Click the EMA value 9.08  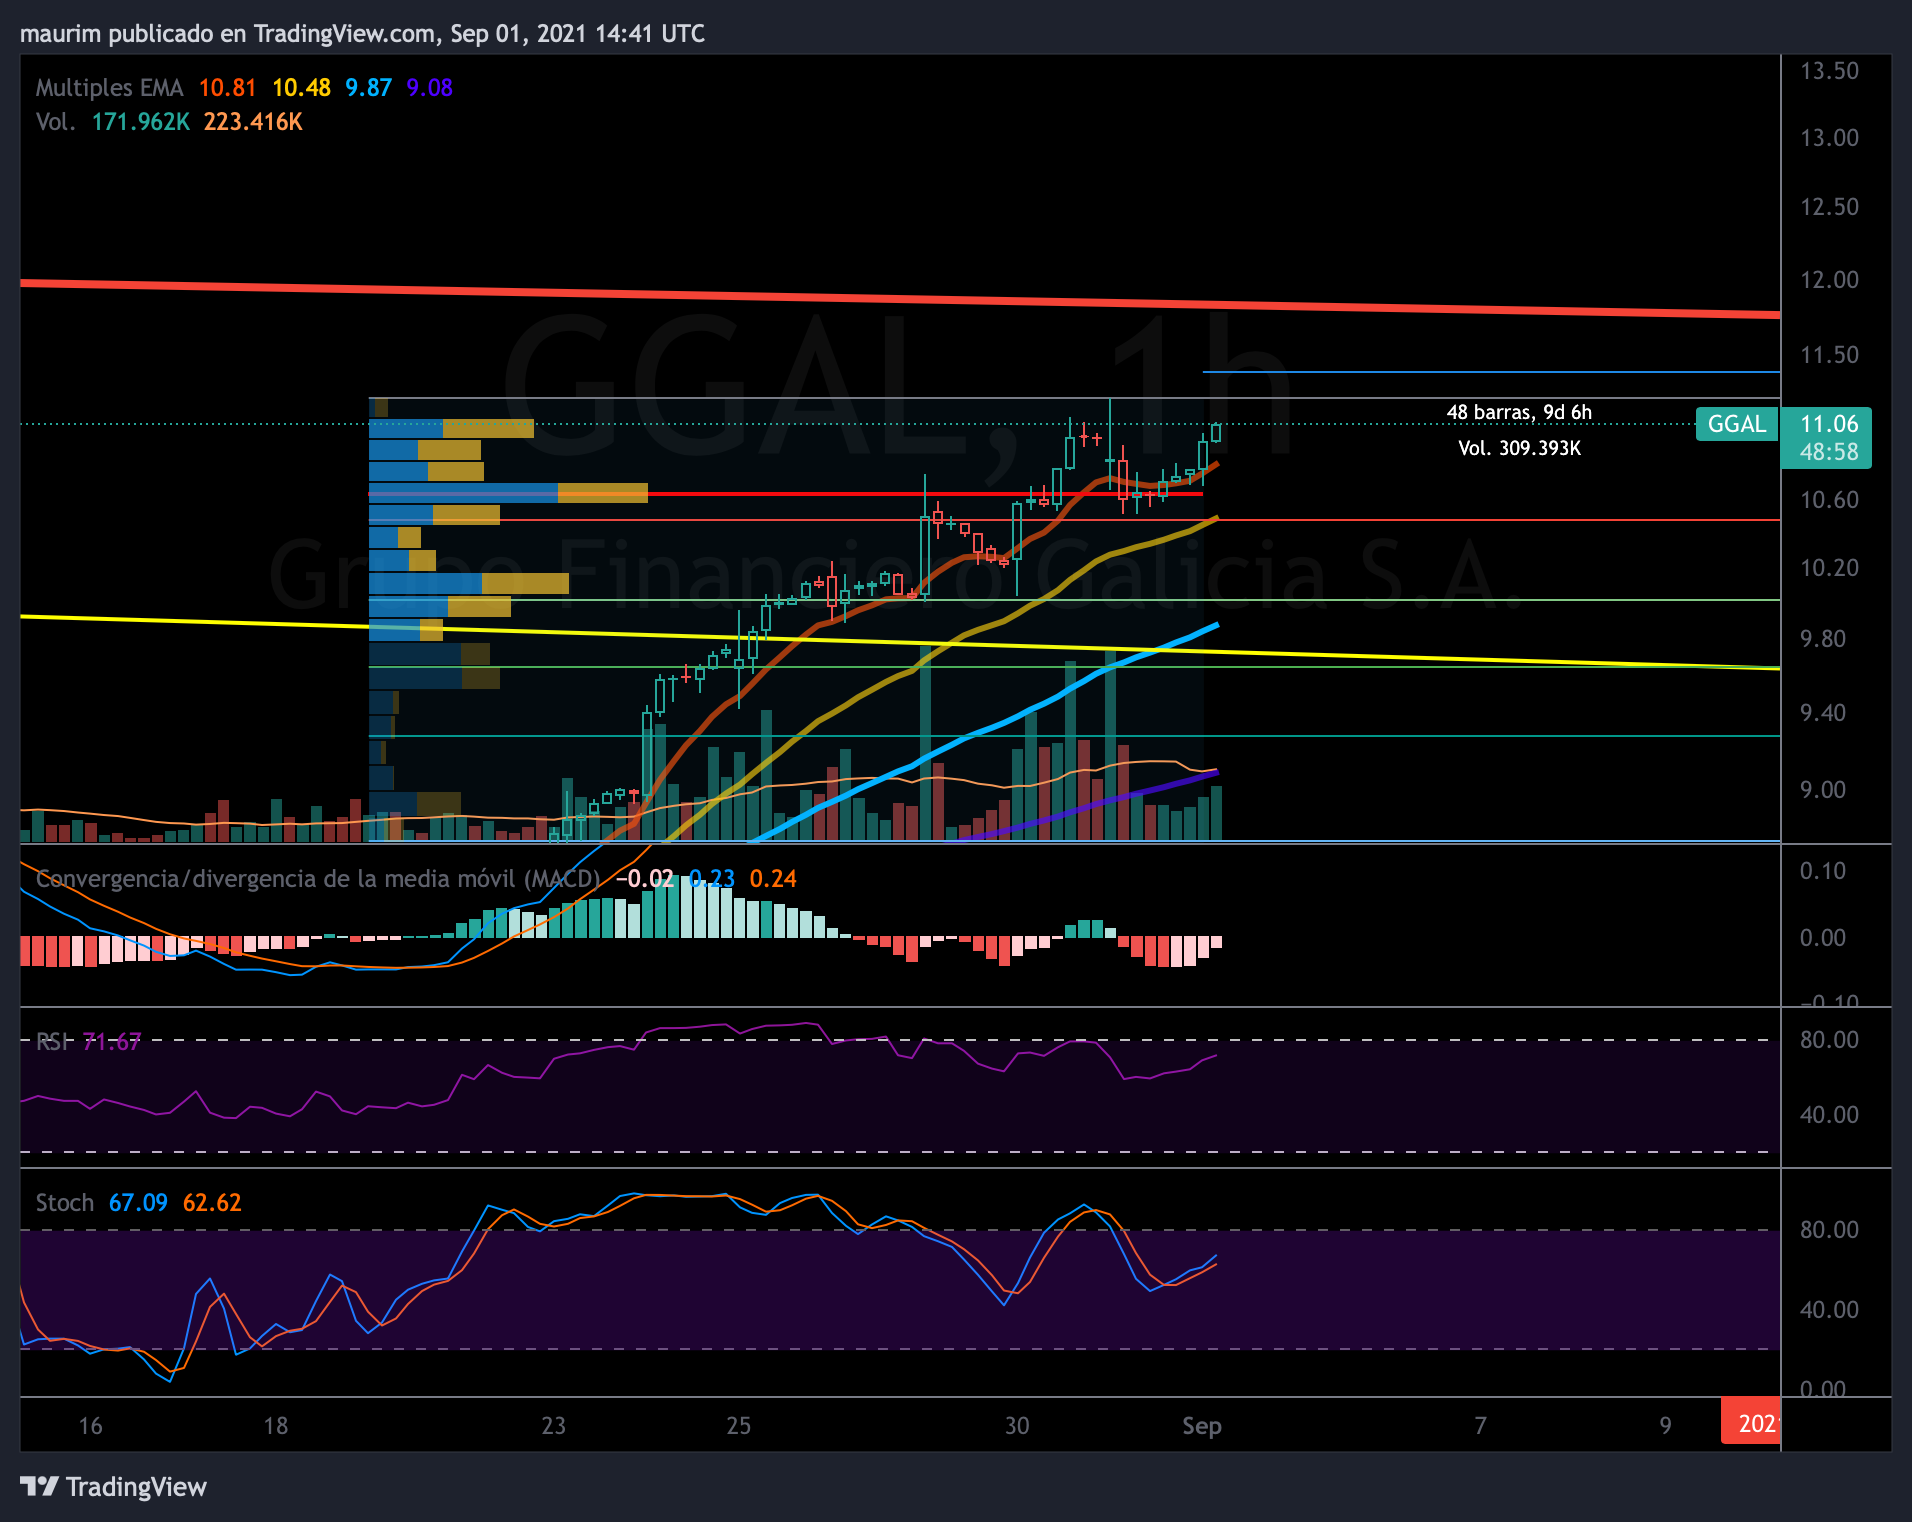430,88
